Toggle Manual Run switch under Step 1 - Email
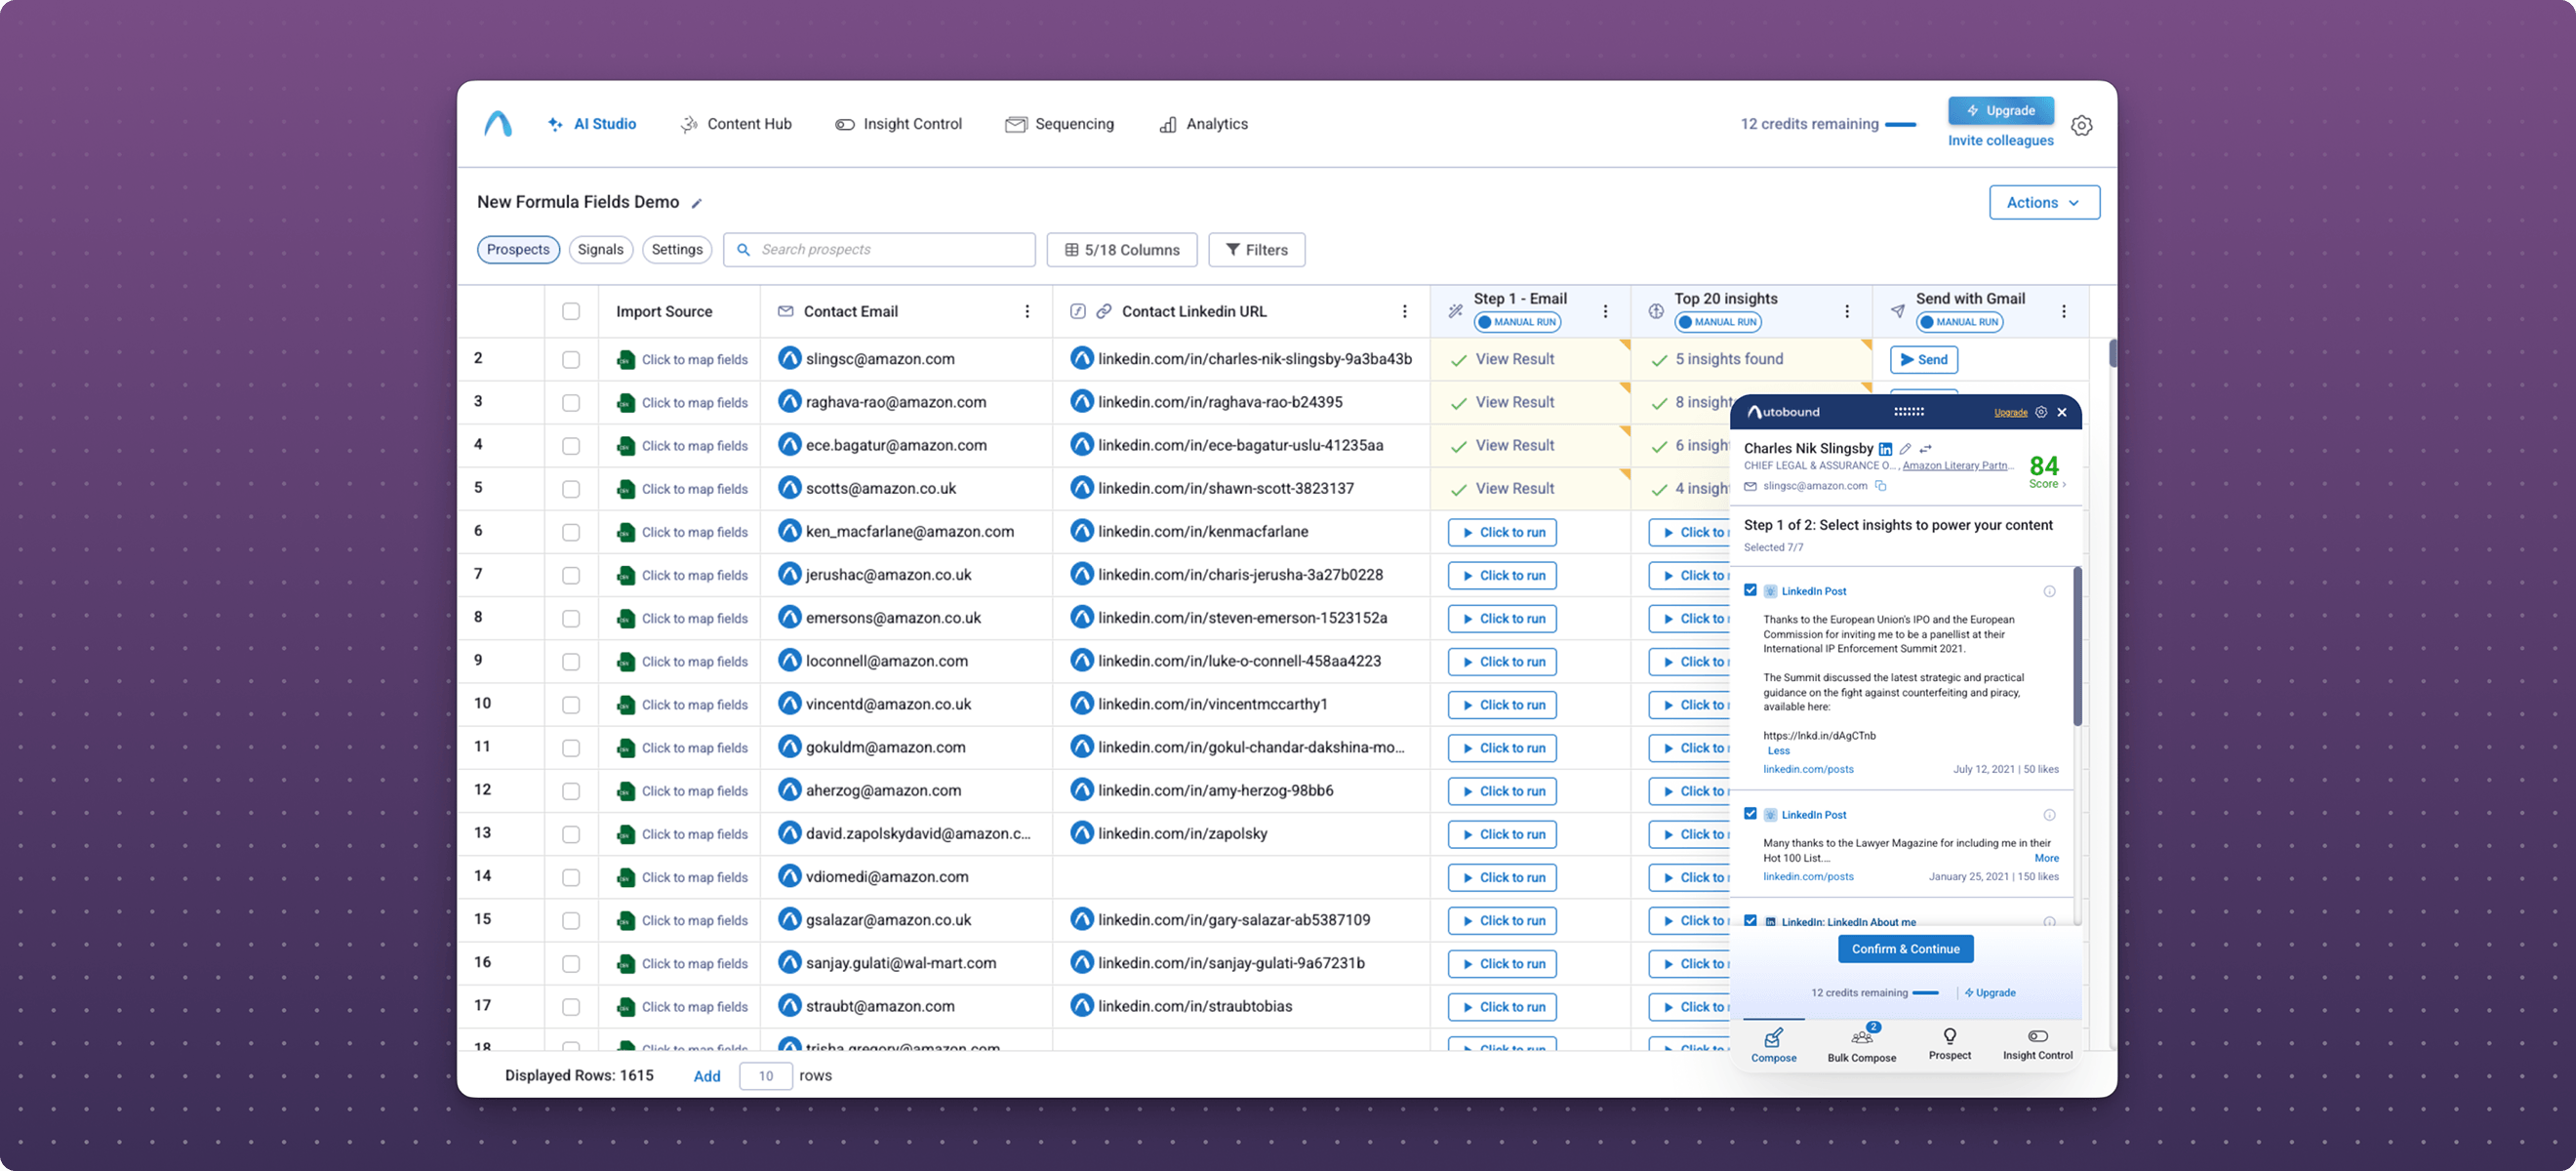The image size is (2576, 1171). (1517, 323)
